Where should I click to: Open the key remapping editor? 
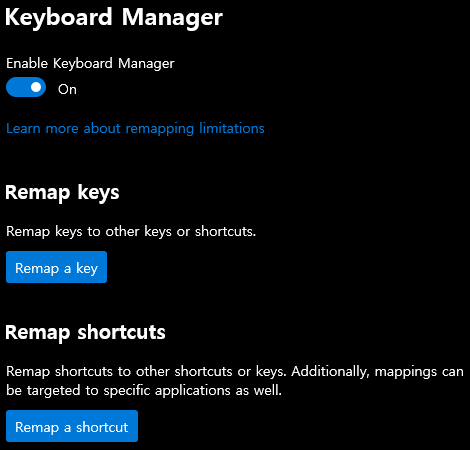tap(56, 267)
